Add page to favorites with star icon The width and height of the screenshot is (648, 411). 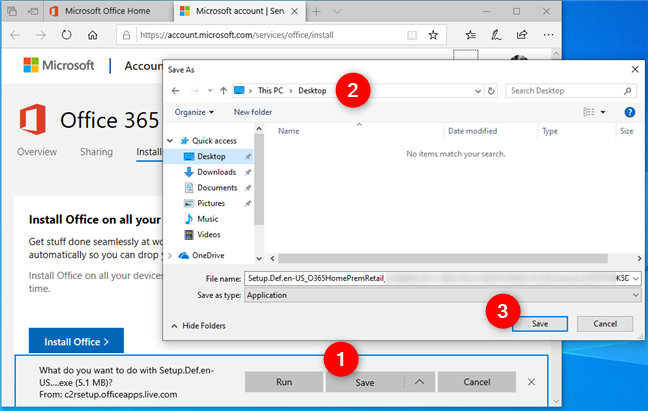[433, 34]
